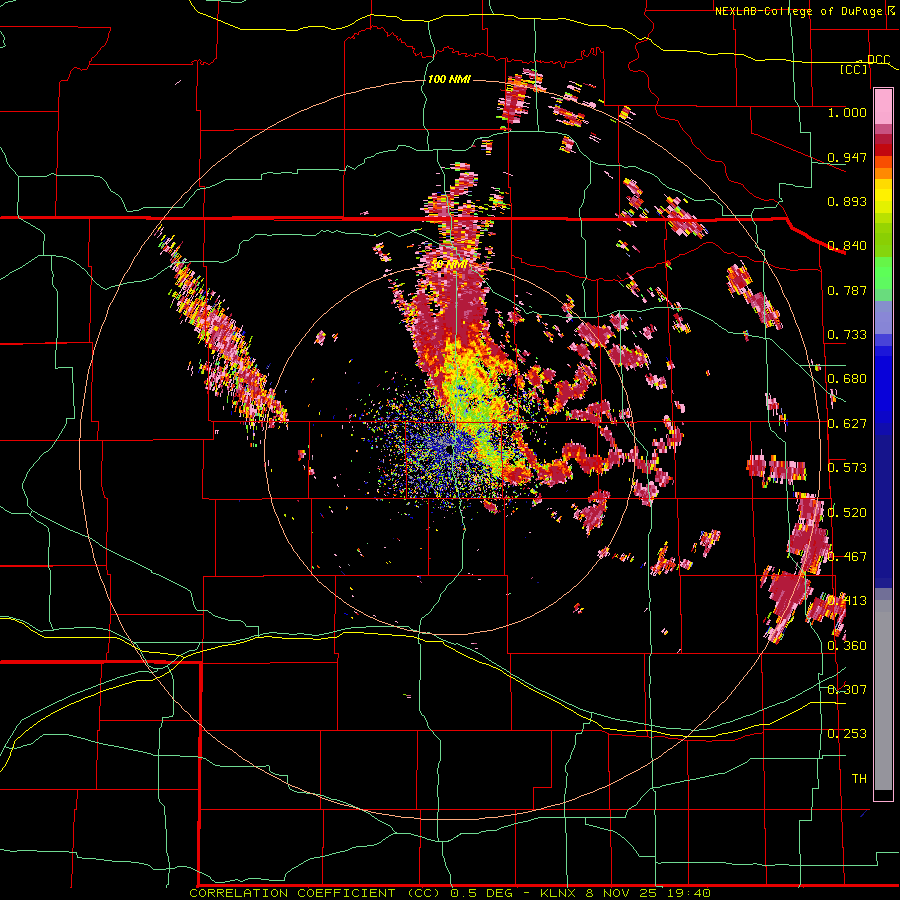The height and width of the screenshot is (900, 900).
Task: Click the Correlation Coefficient caption at the bottom
Action: pos(451,893)
